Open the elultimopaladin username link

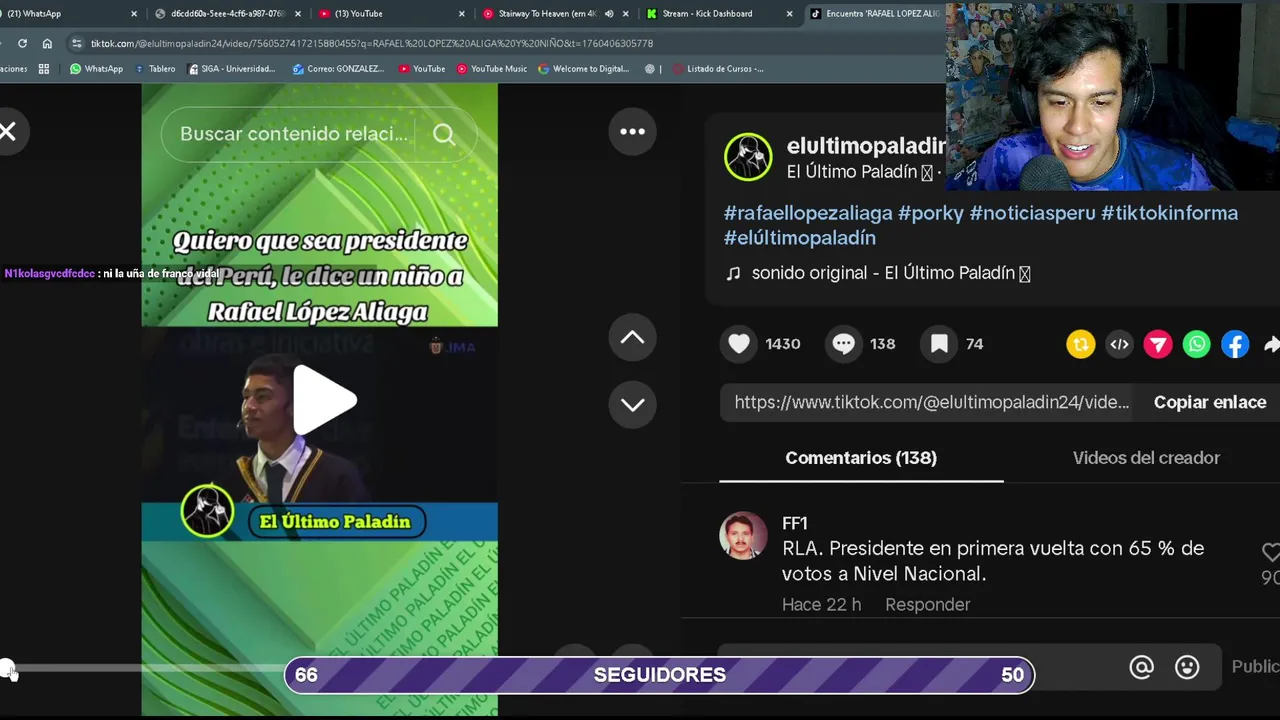tap(865, 147)
